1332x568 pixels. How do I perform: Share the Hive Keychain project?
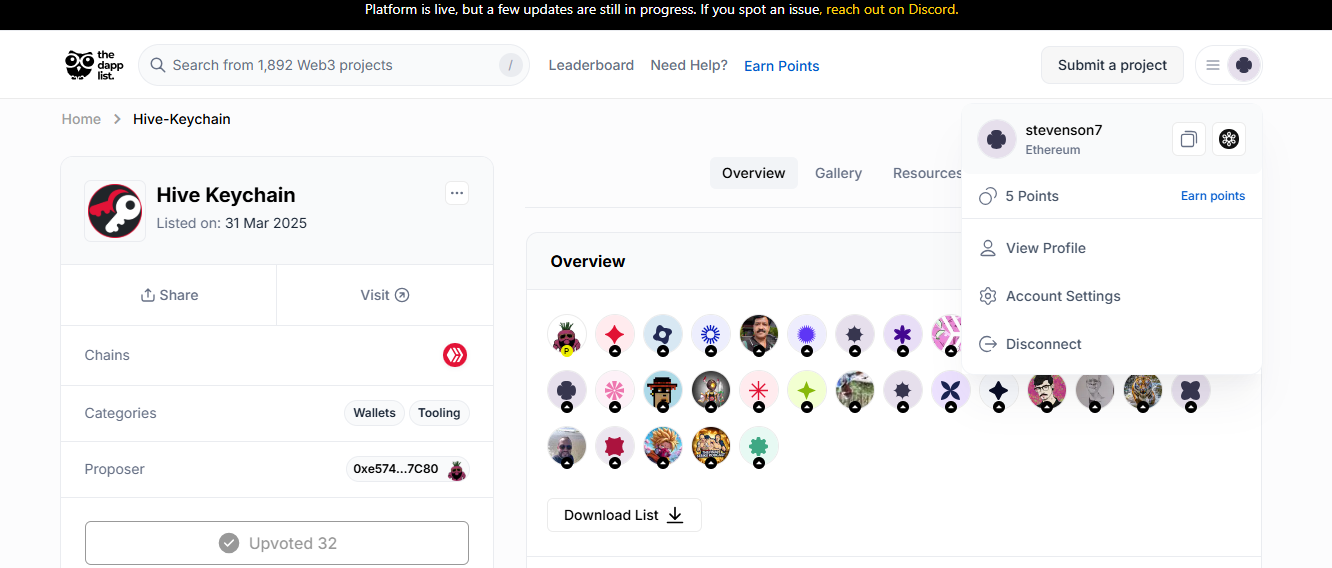point(169,295)
